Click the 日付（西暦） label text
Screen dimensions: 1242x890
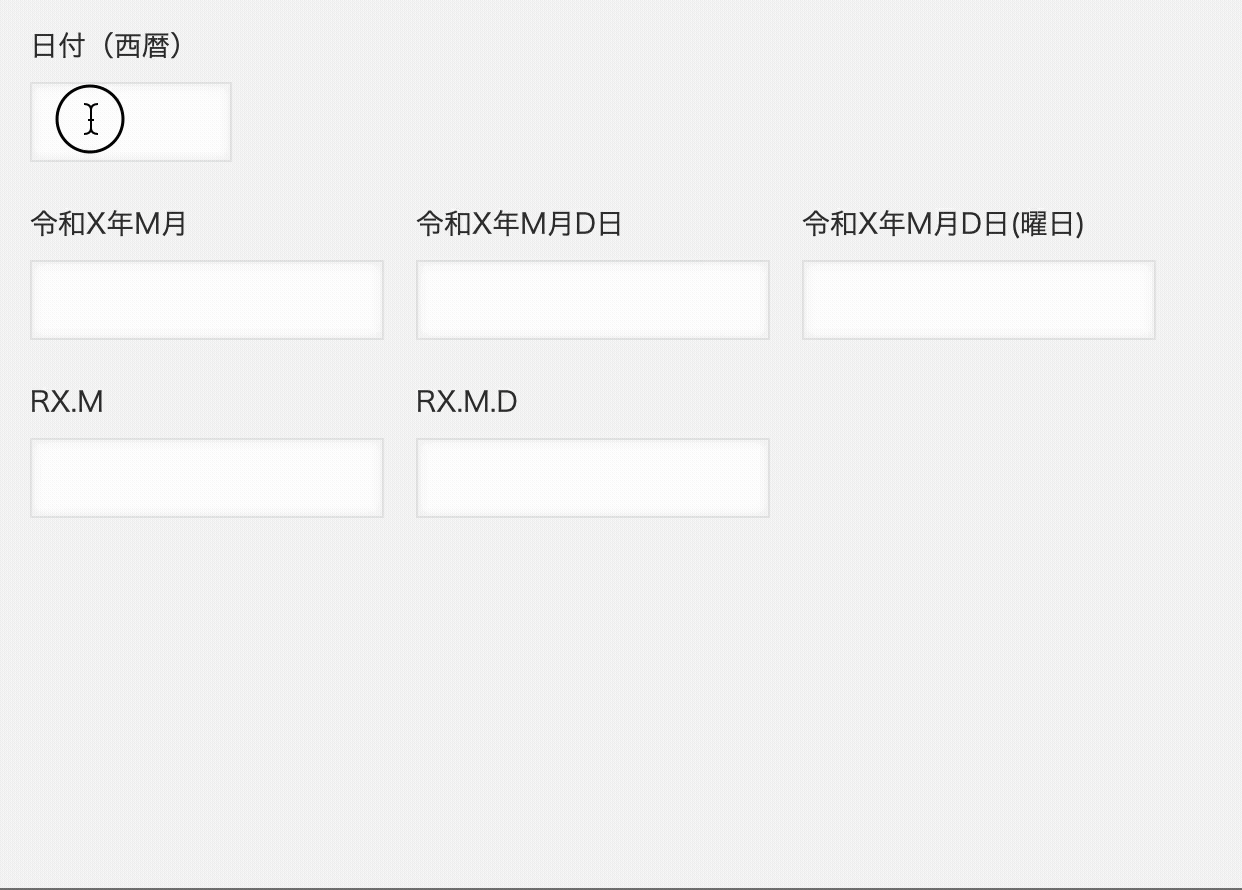(x=107, y=46)
